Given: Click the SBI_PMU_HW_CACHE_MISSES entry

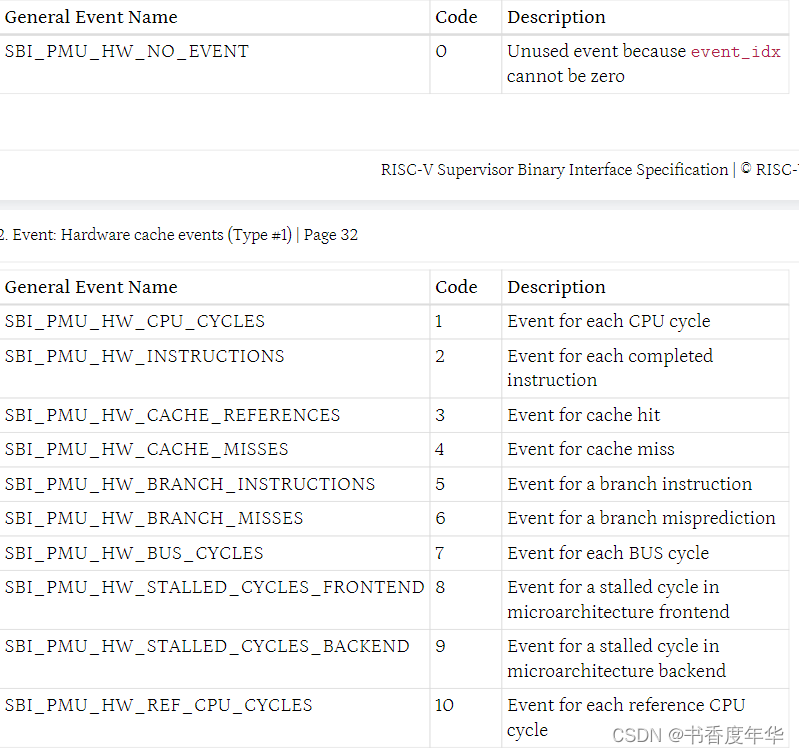Looking at the screenshot, I should pos(146,450).
